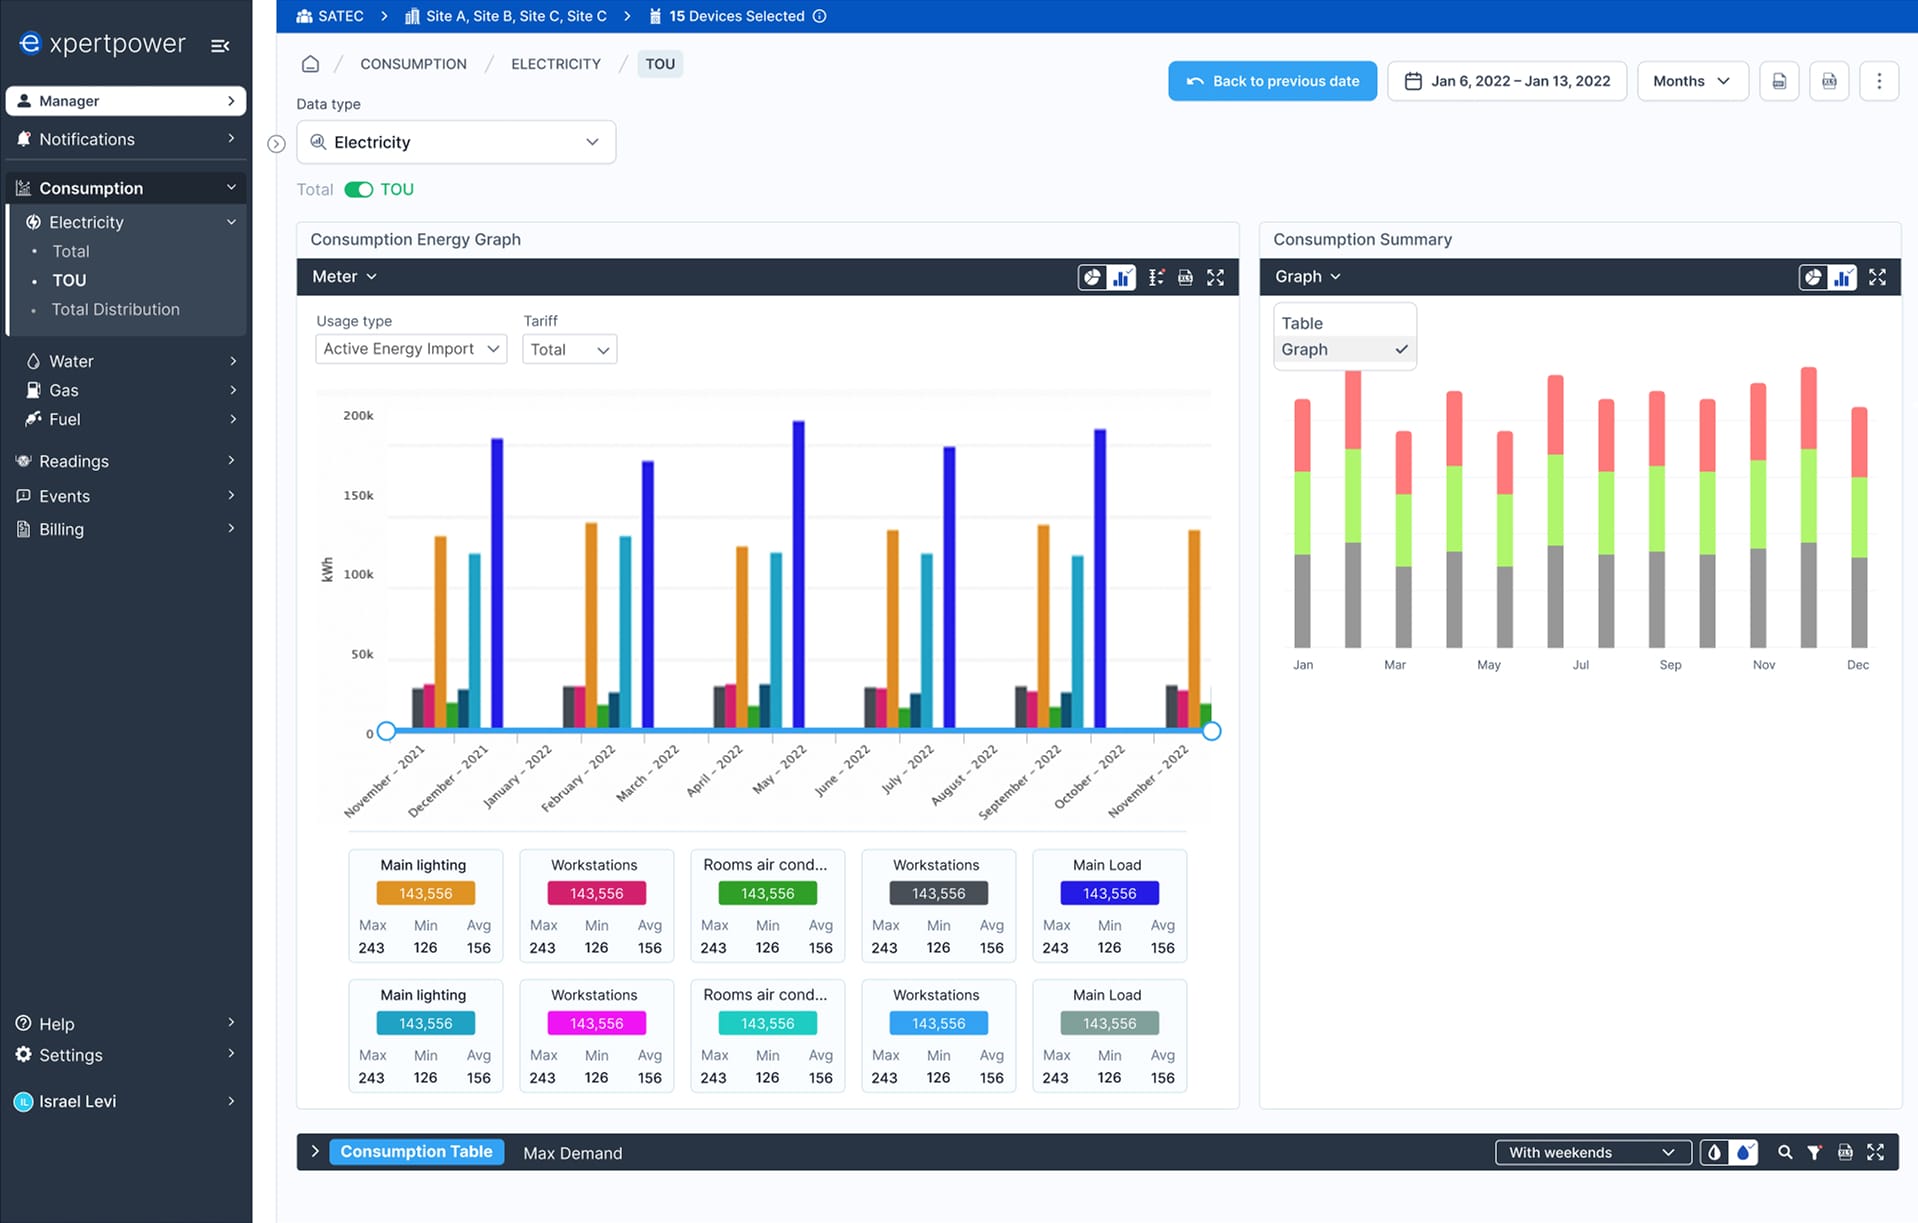This screenshot has height=1223, width=1918.
Task: Open Total Distribution in the sidebar
Action: pos(115,309)
